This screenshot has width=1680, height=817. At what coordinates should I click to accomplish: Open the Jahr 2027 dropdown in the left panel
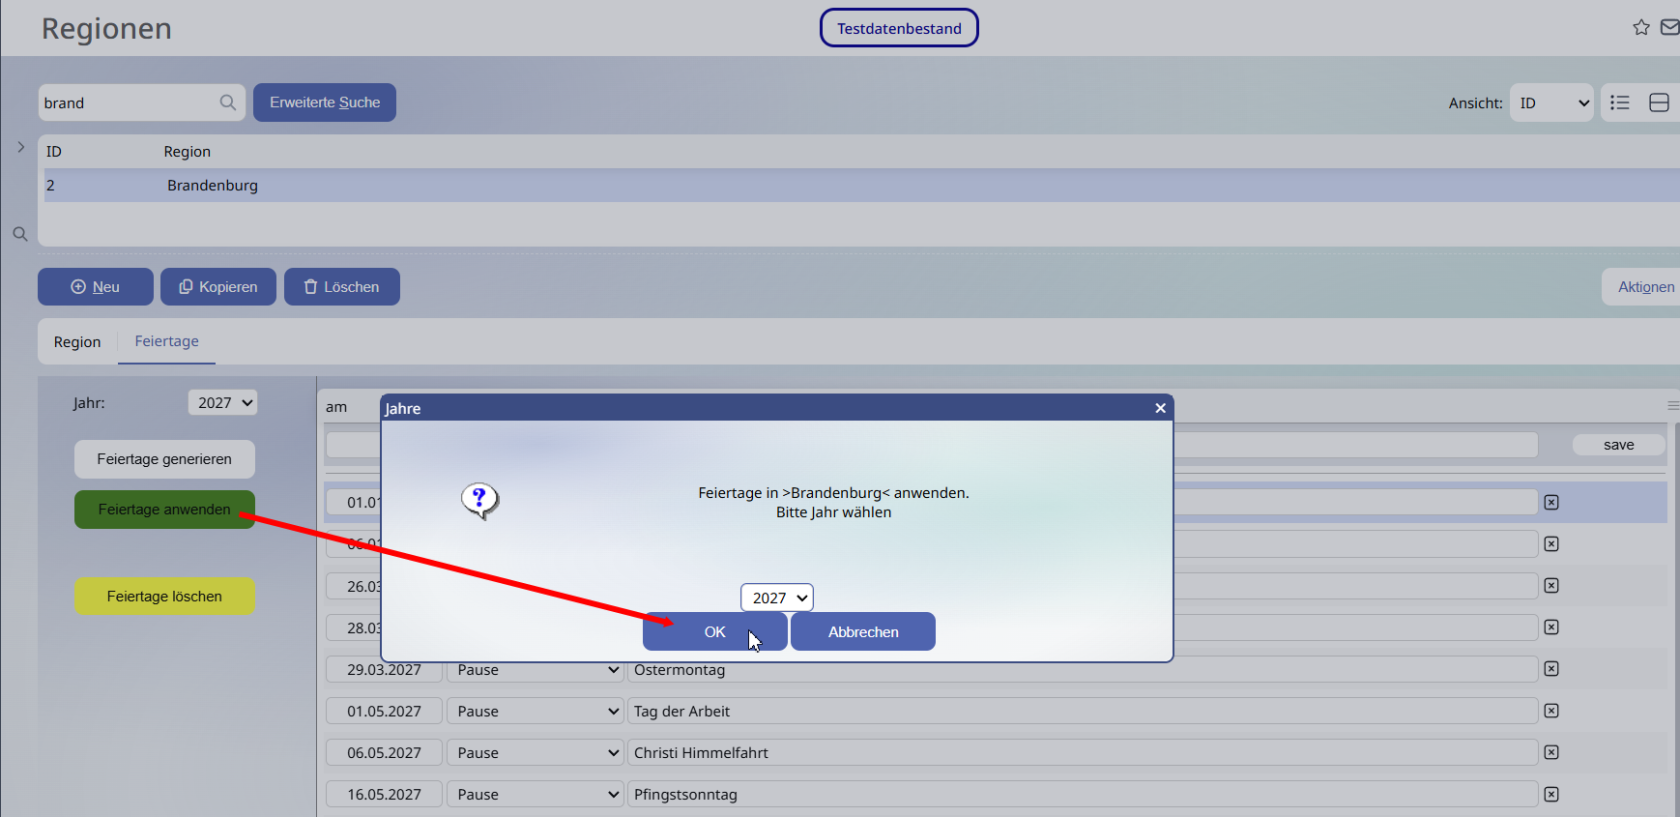coord(222,402)
